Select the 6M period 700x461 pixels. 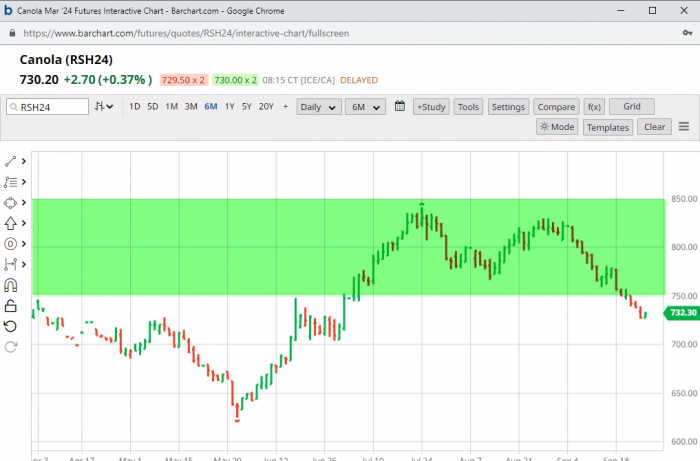pos(211,107)
